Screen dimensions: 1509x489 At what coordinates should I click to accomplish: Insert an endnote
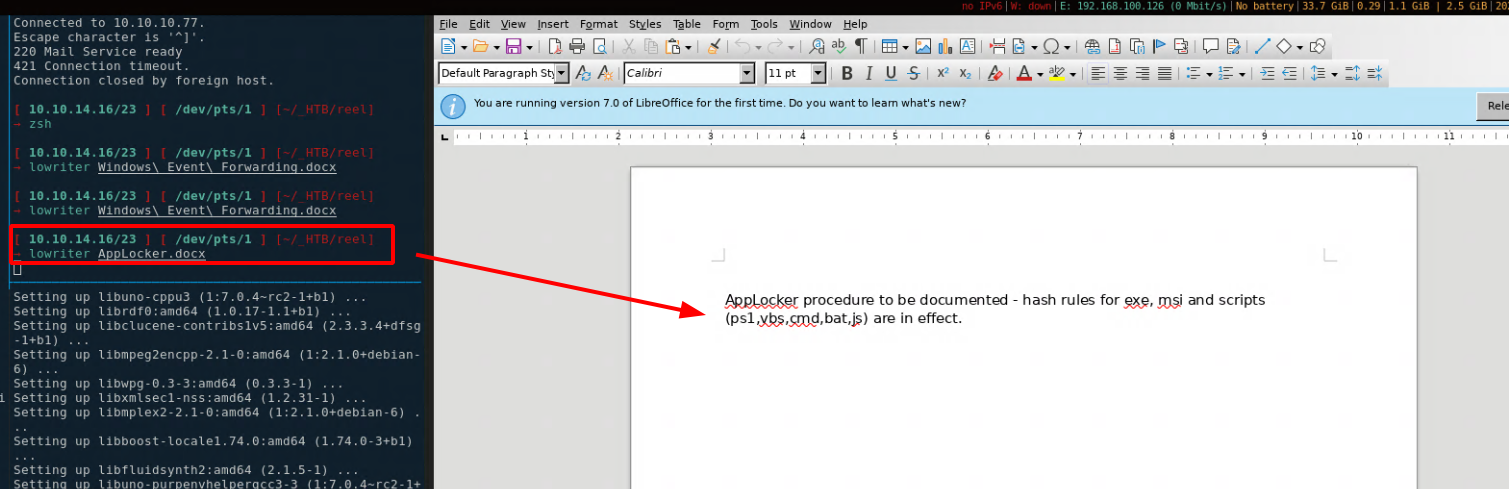(x=1137, y=46)
